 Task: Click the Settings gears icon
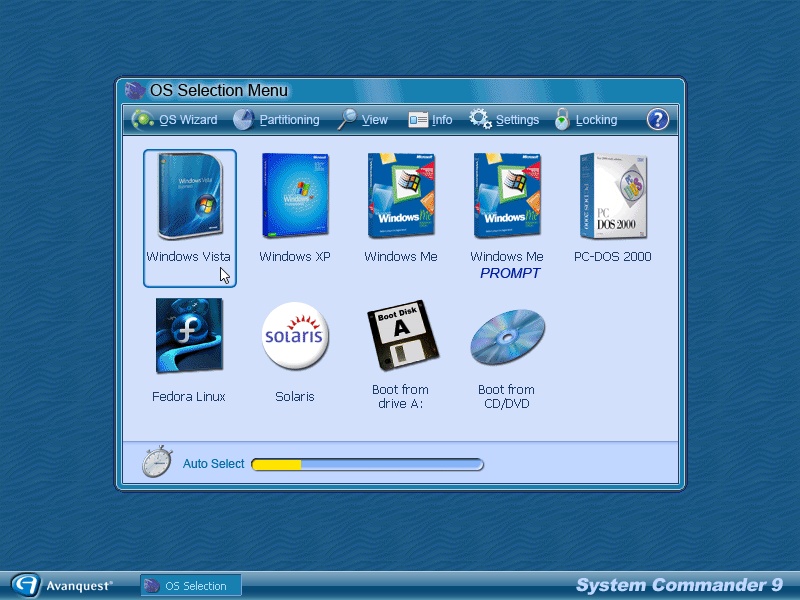[480, 119]
